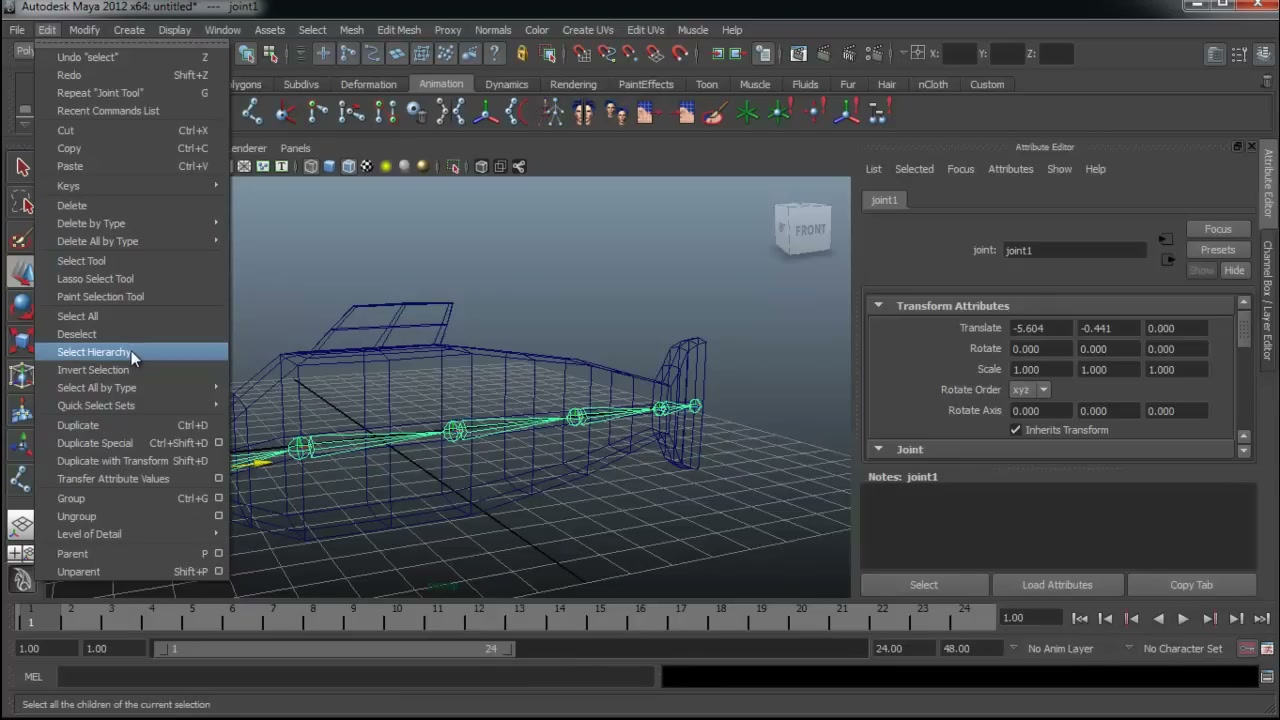The width and height of the screenshot is (1280, 720).
Task: Click the green star constraint shelf icon
Action: coord(747,113)
